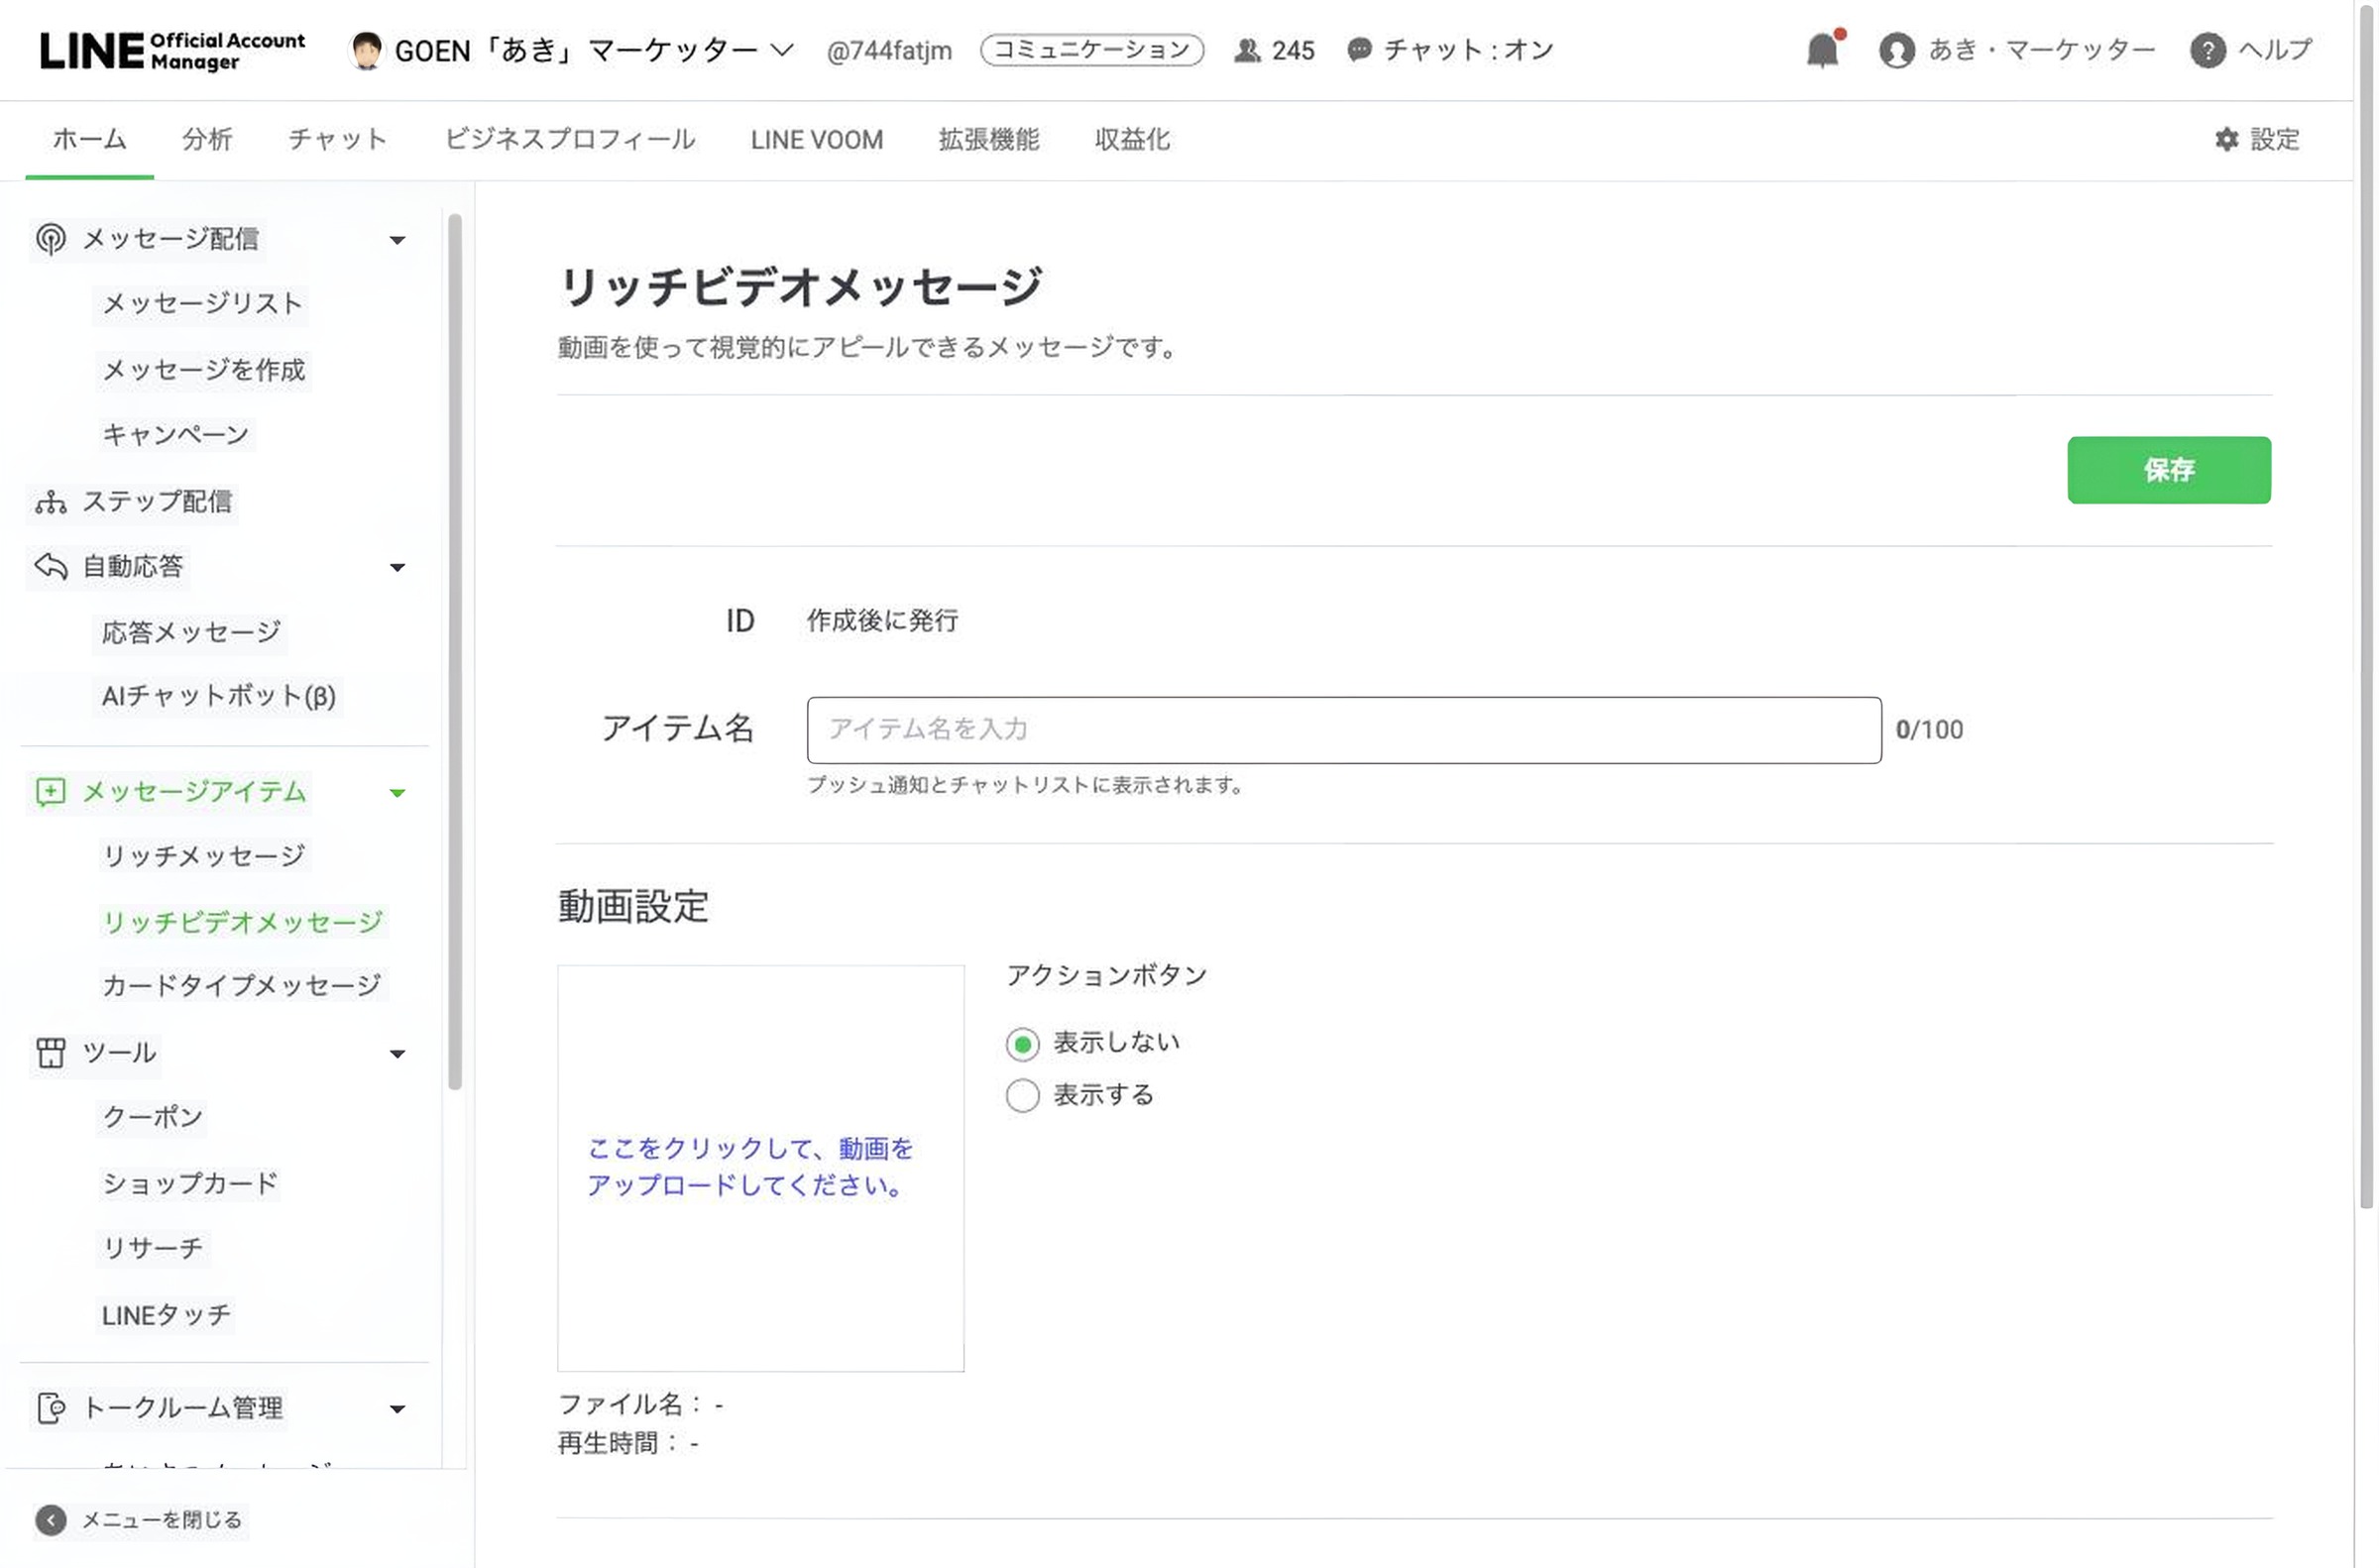This screenshot has width=2379, height=1568.
Task: Switch to the 分析 tab
Action: (x=207, y=140)
